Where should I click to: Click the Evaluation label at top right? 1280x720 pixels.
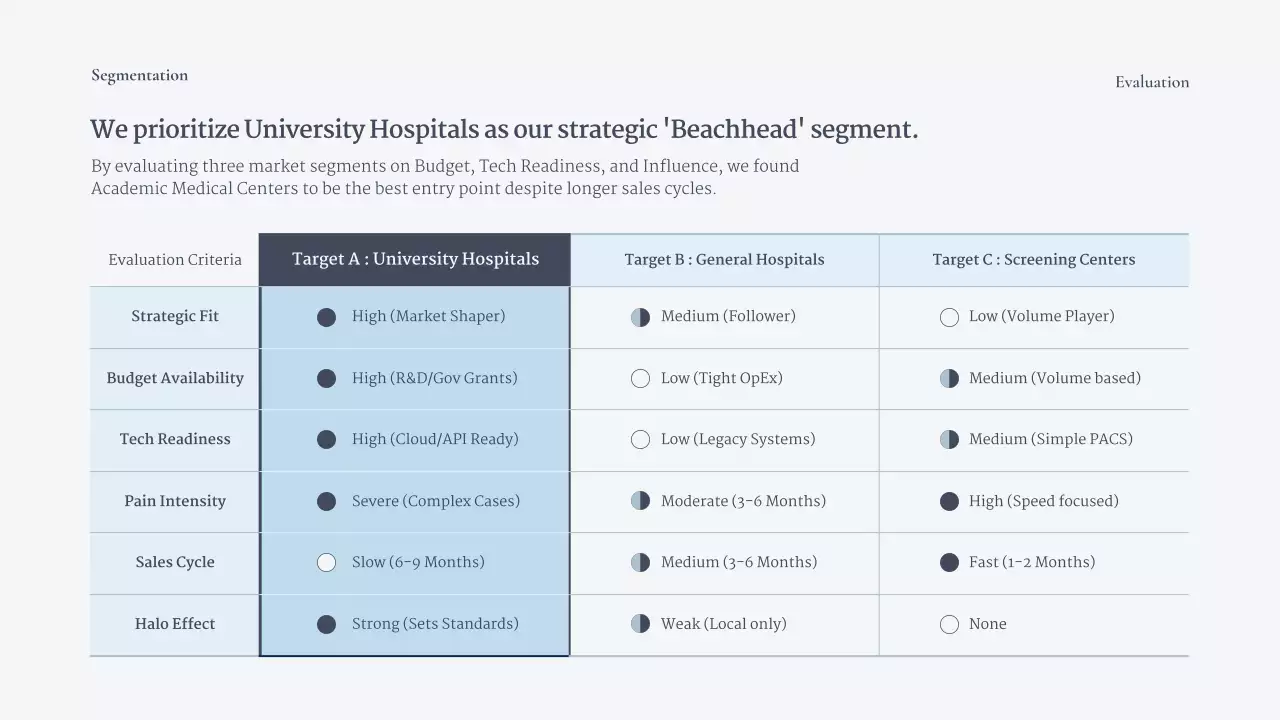point(1152,83)
